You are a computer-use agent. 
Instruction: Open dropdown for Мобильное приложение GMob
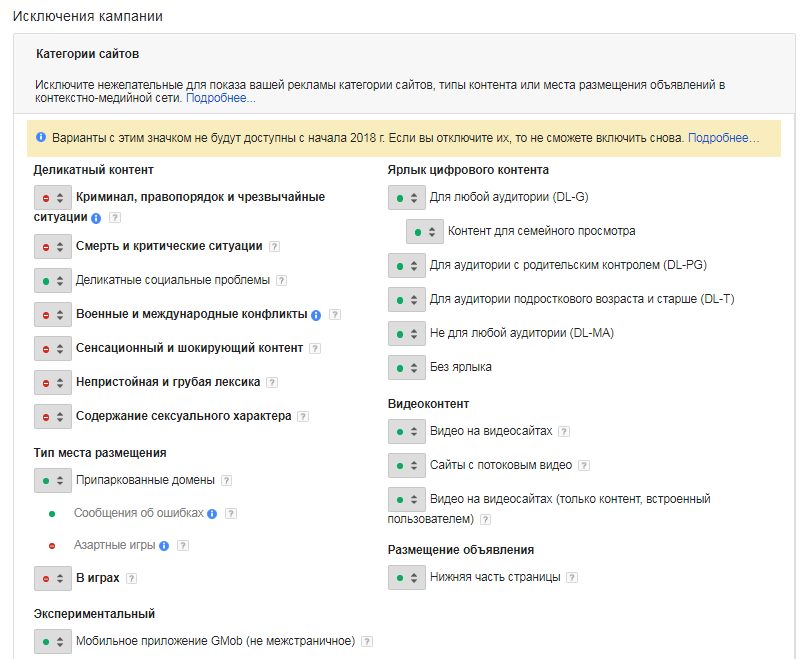(53, 642)
